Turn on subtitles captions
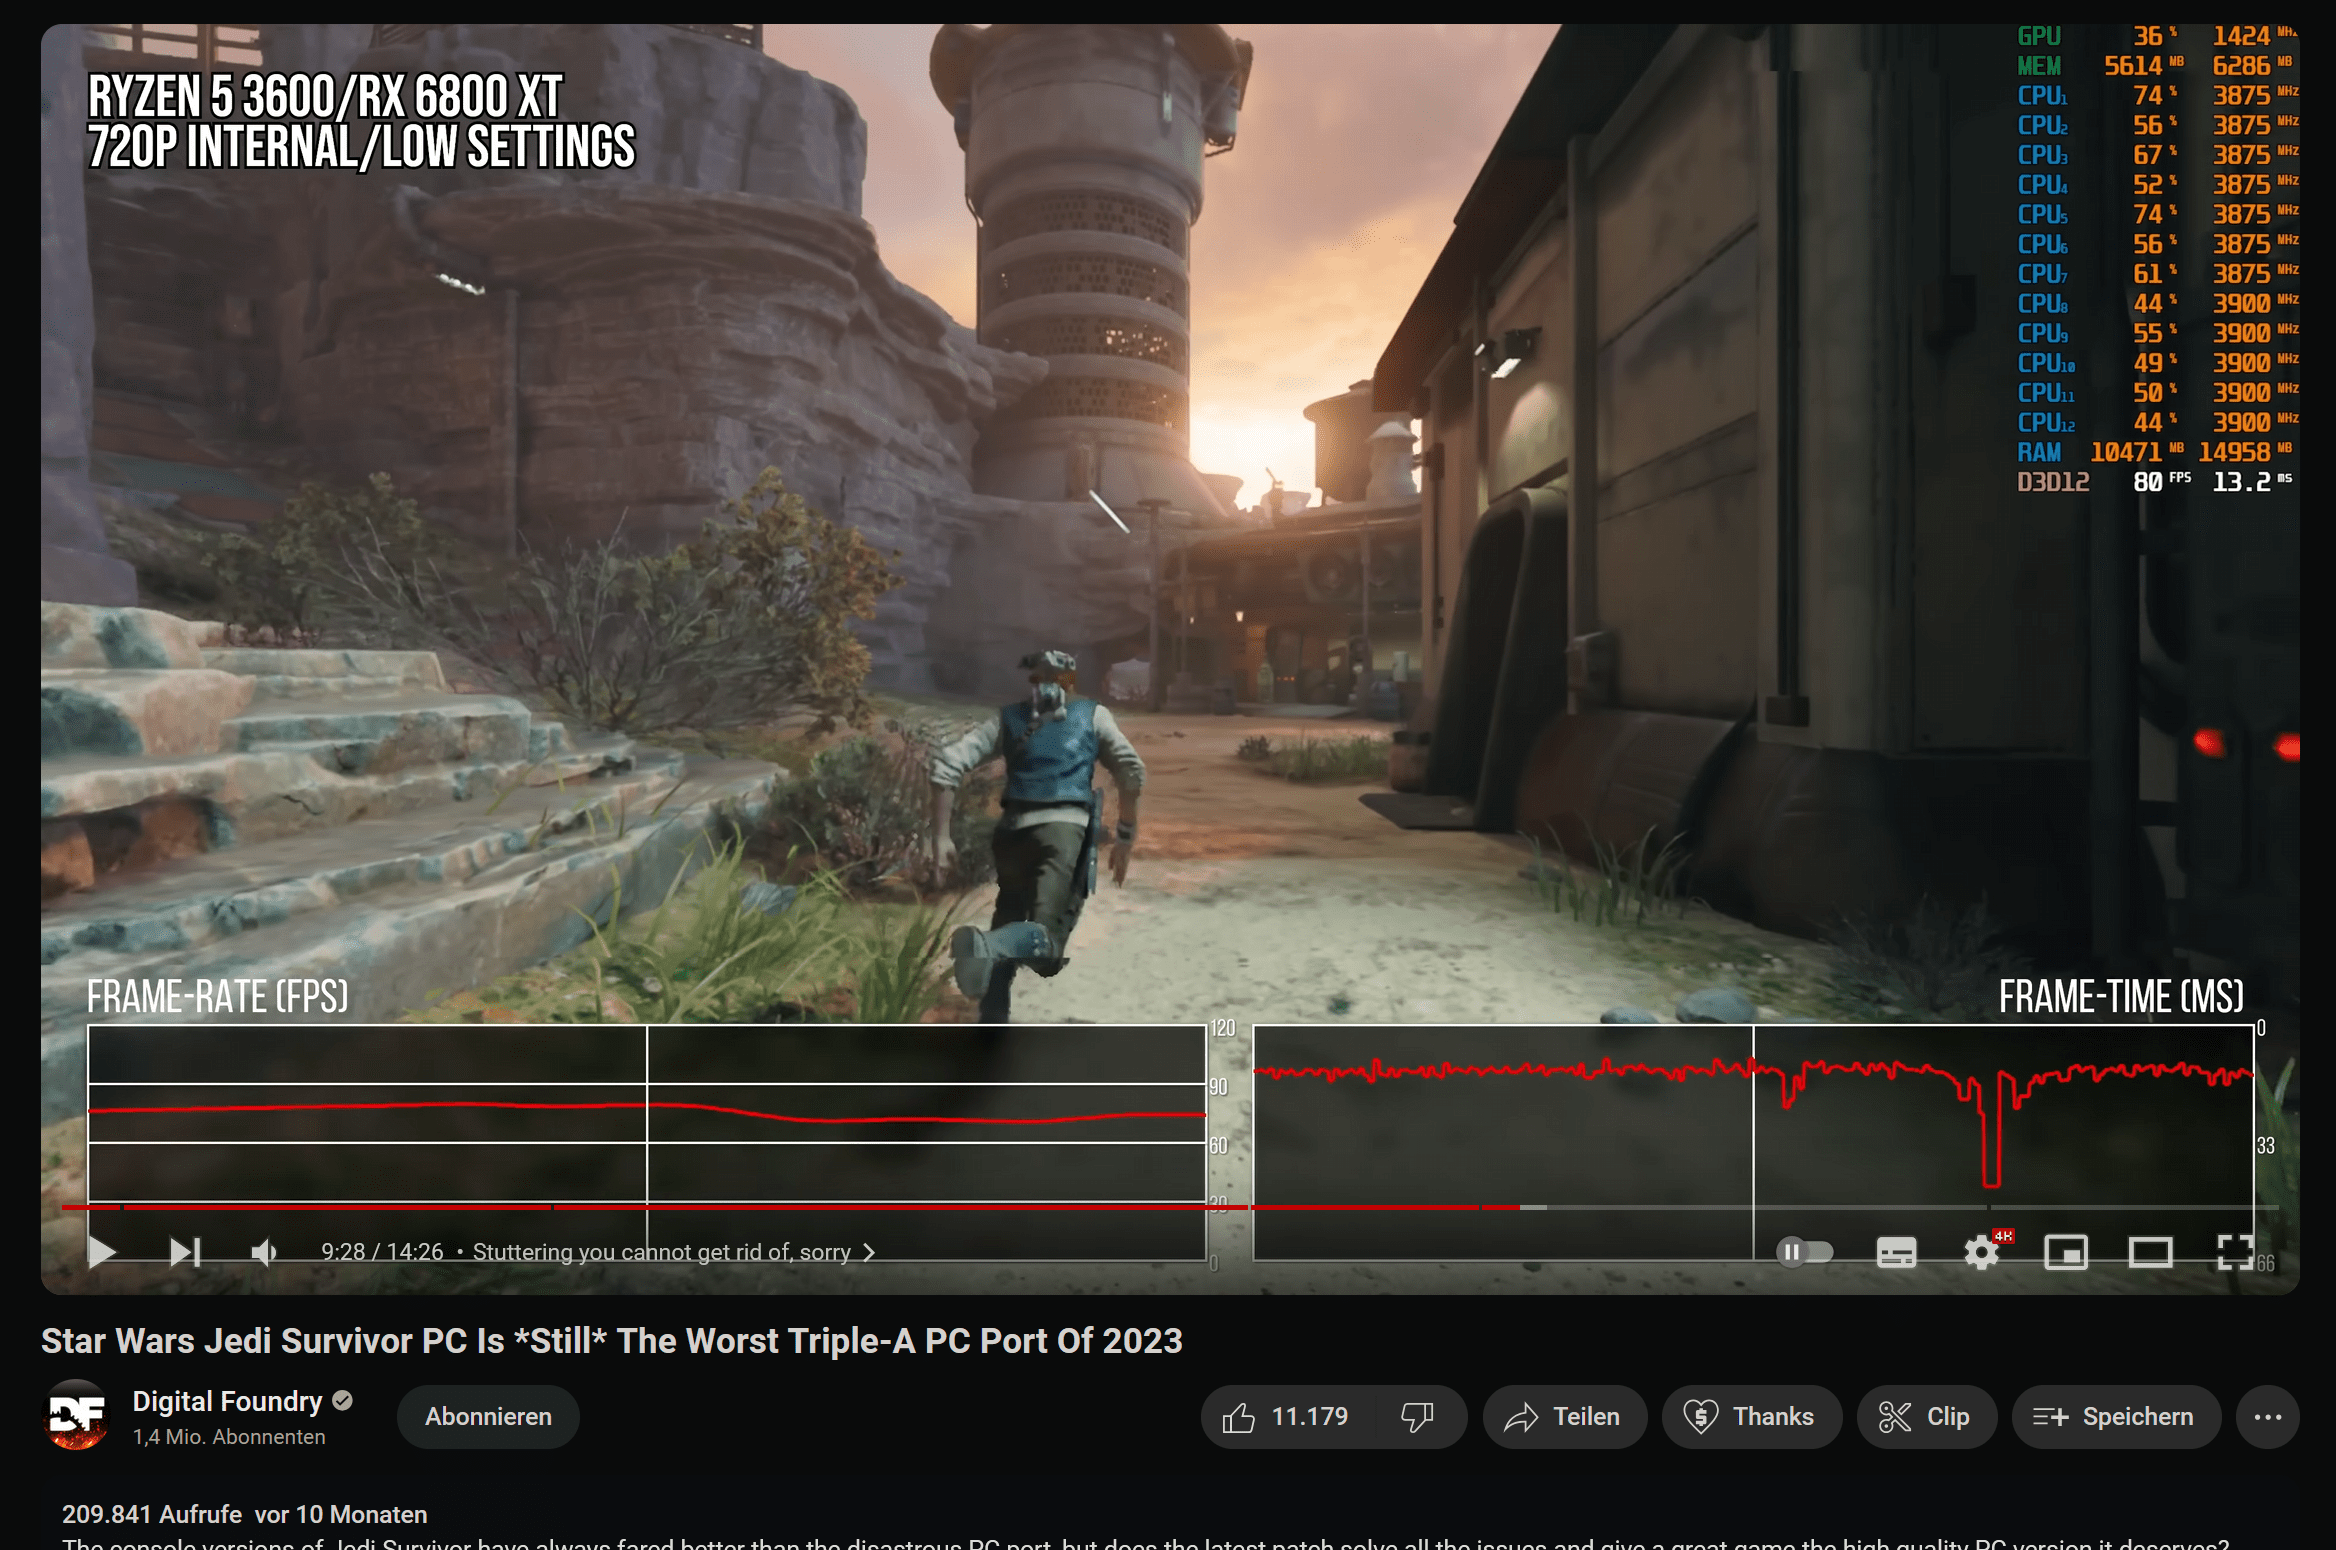This screenshot has height=1550, width=2336. [x=1896, y=1251]
